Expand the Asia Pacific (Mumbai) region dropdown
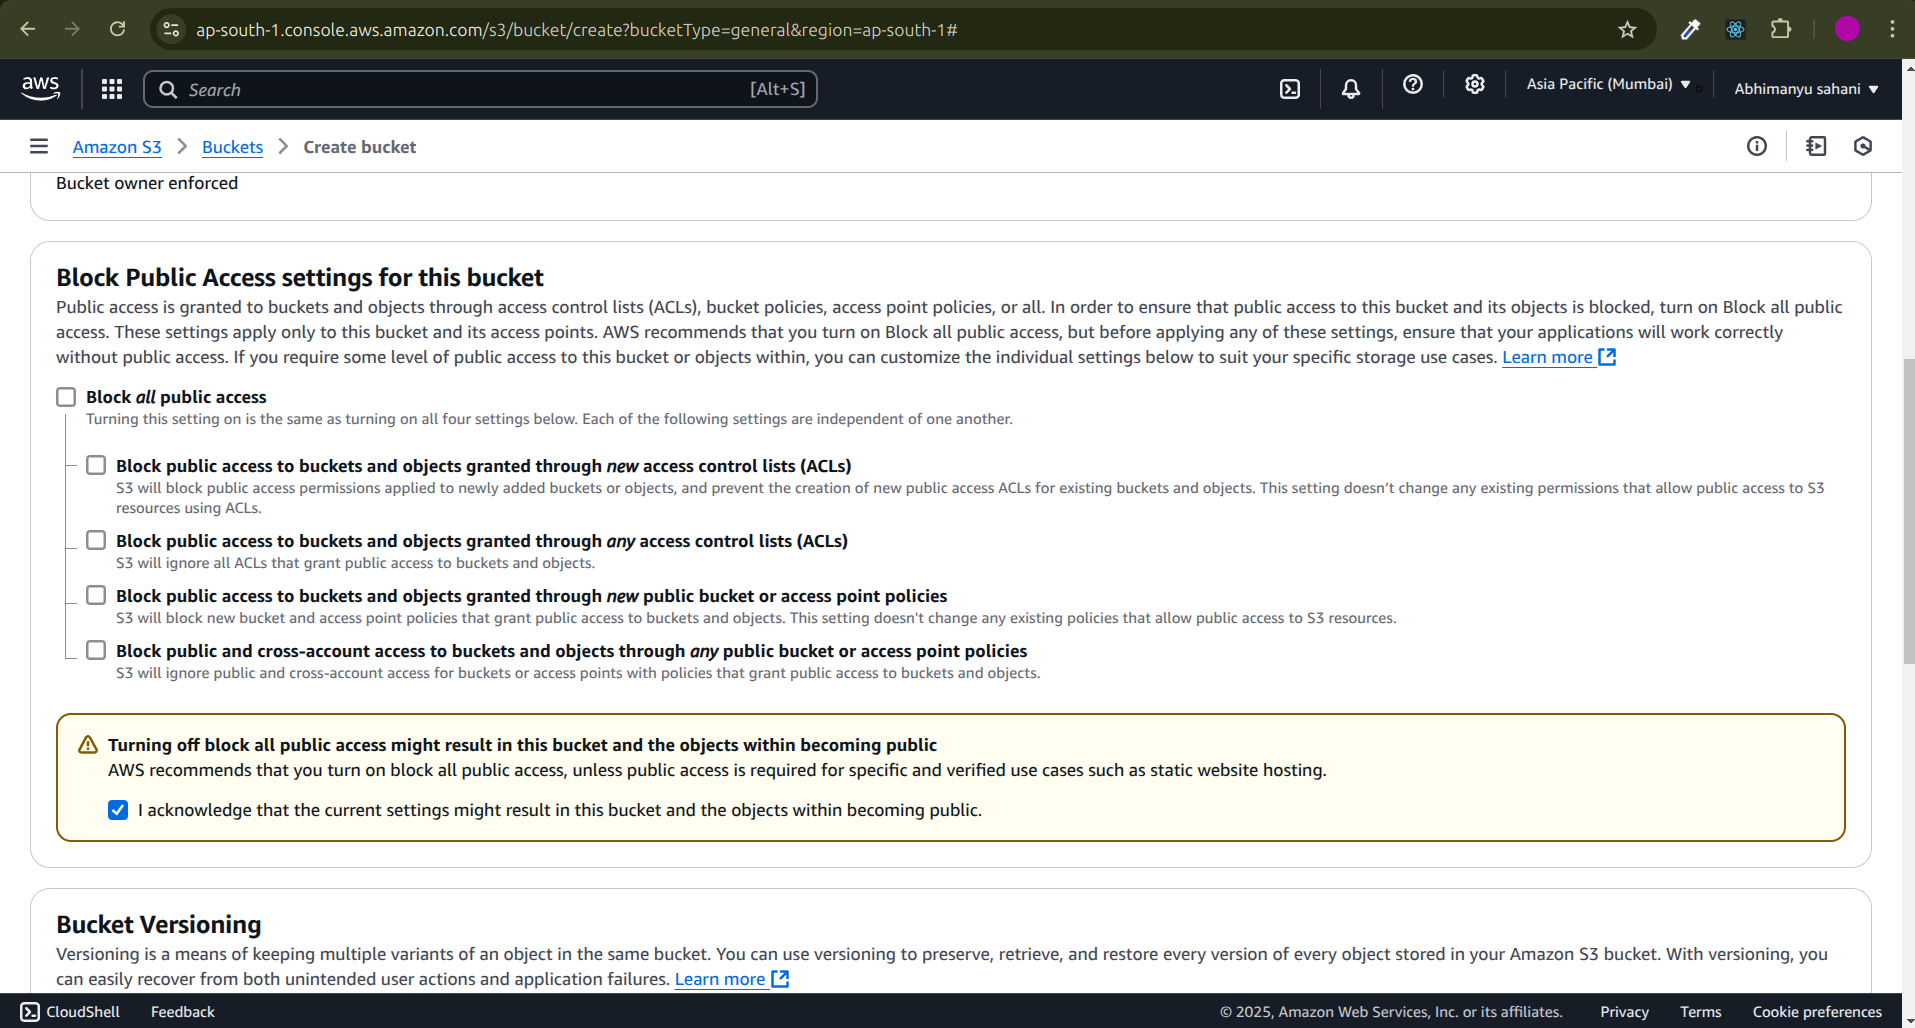 (1608, 84)
